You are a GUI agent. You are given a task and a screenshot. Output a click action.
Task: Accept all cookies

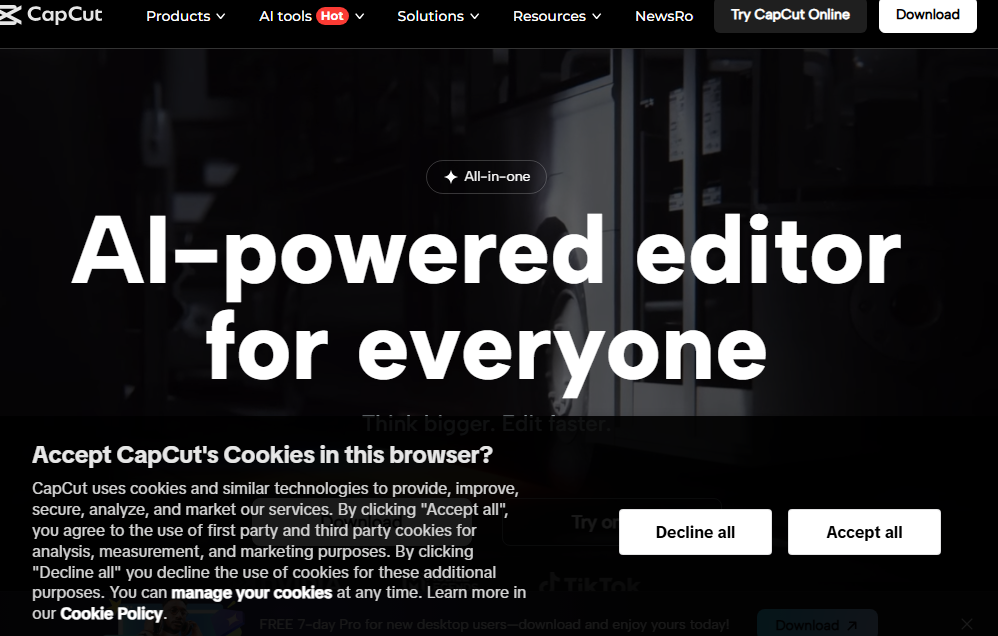pyautogui.click(x=864, y=532)
